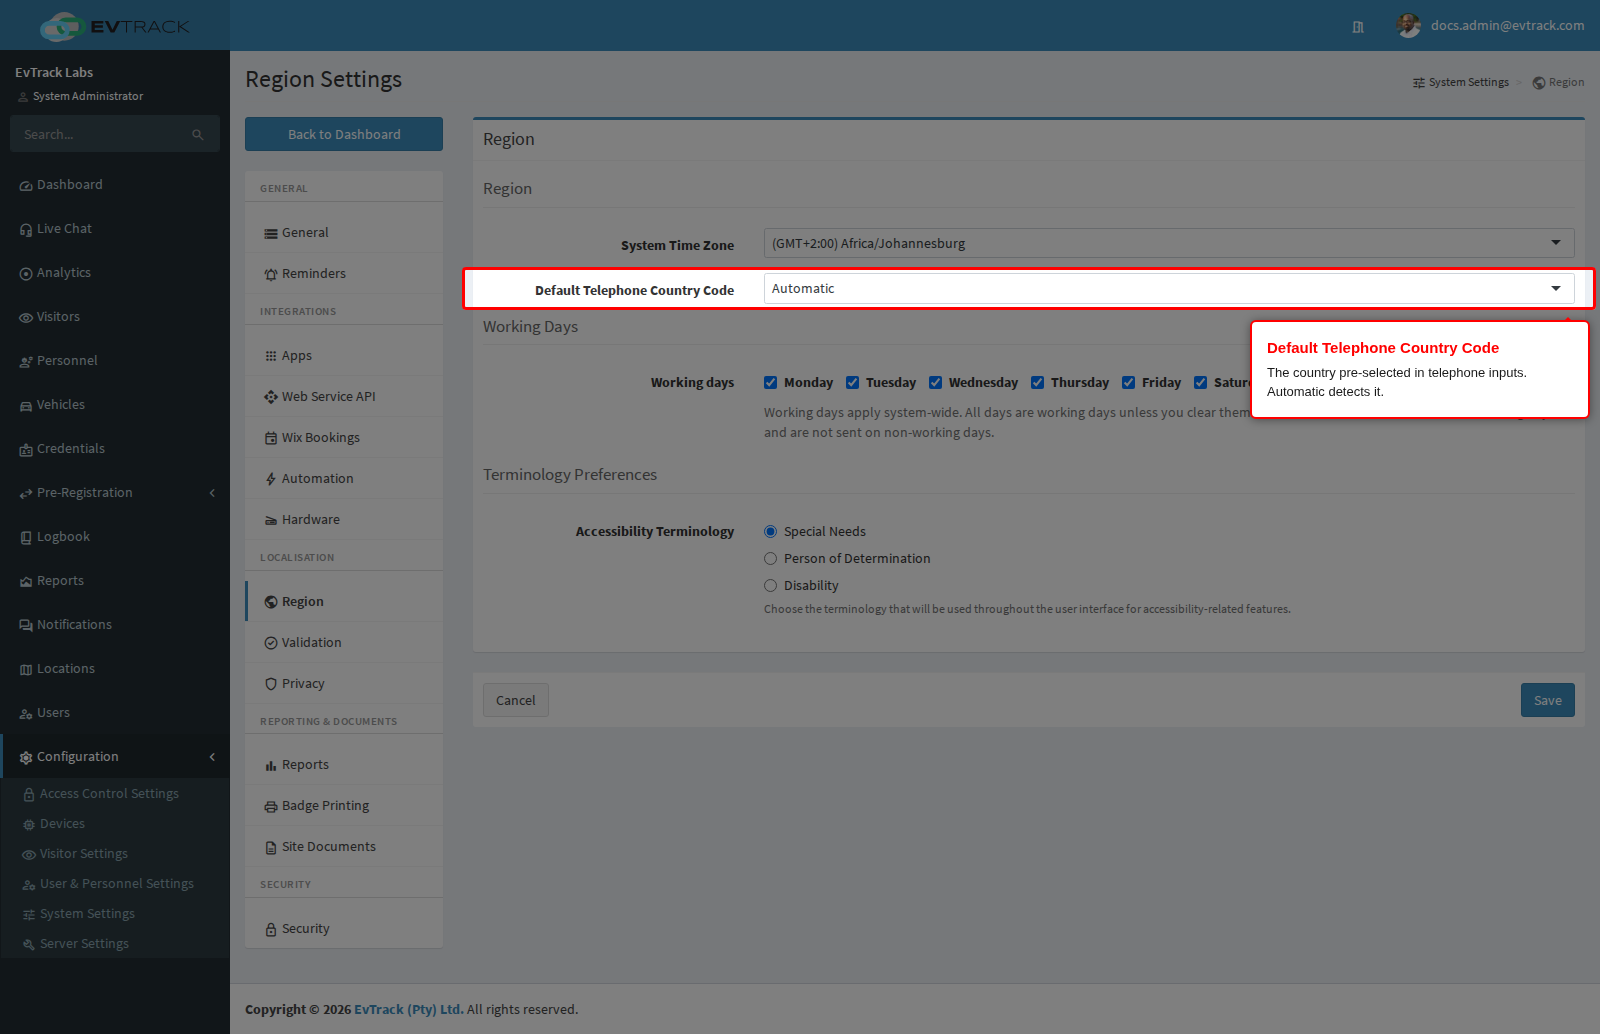Open Visitors in the sidebar
Viewport: 1600px width, 1034px height.
tap(115, 317)
